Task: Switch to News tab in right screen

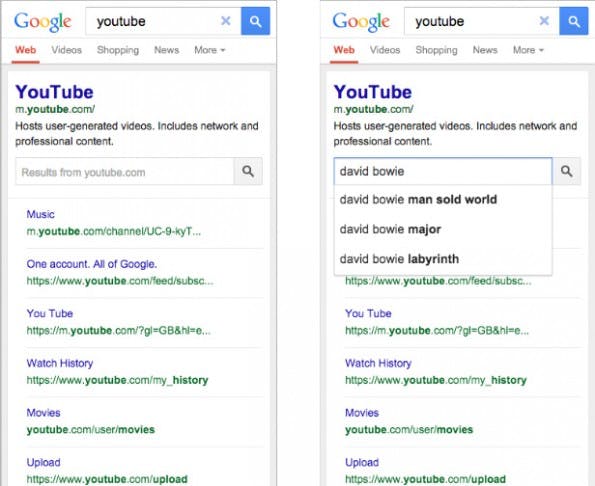Action: point(485,50)
